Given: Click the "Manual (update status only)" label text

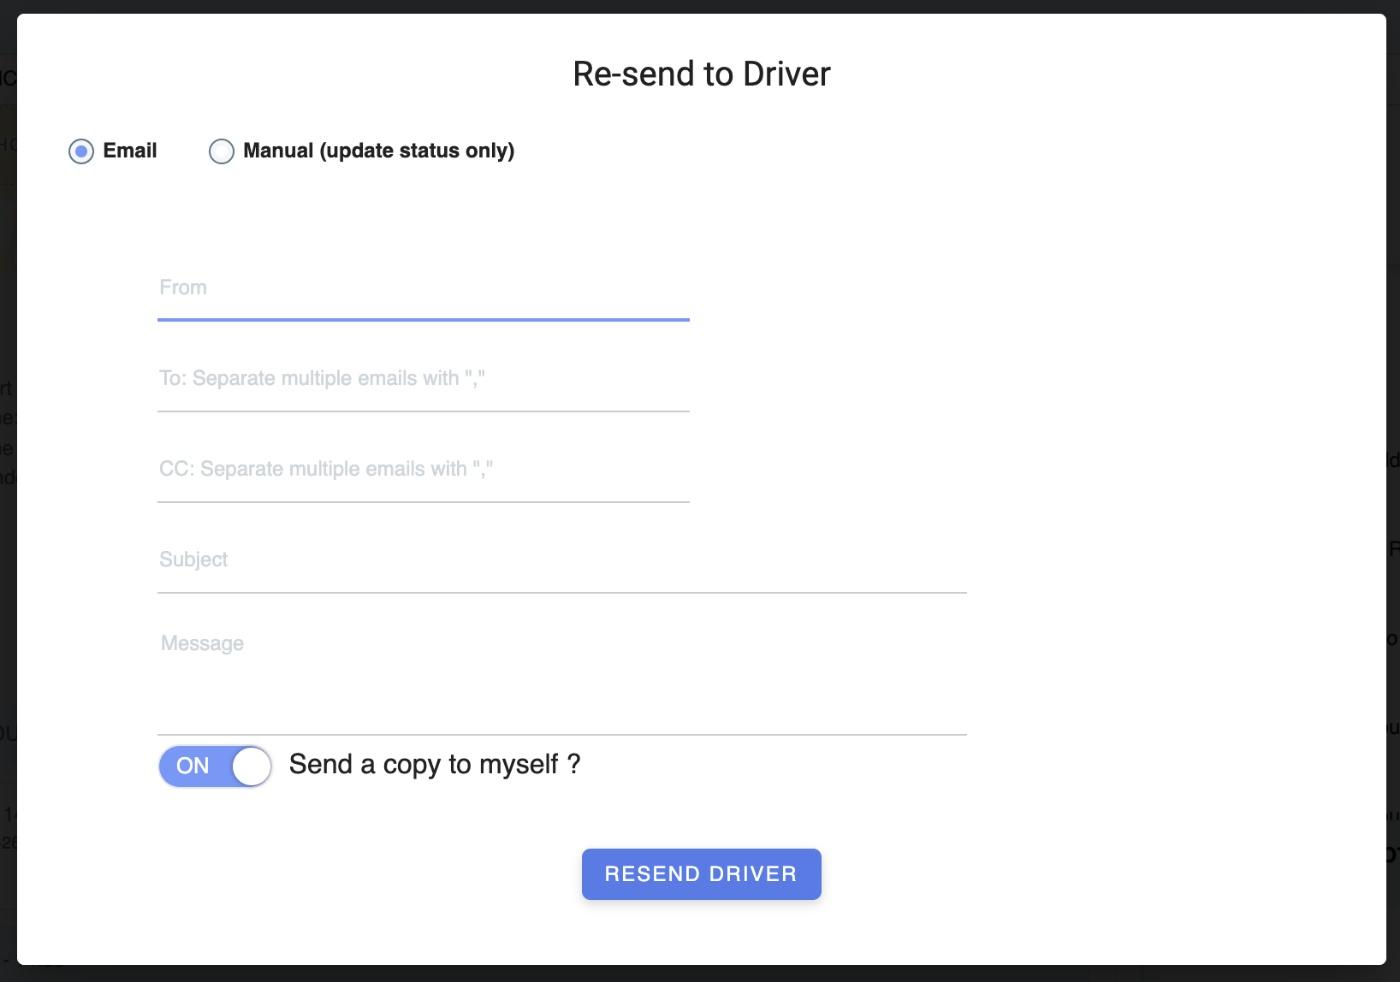Looking at the screenshot, I should click(x=379, y=151).
